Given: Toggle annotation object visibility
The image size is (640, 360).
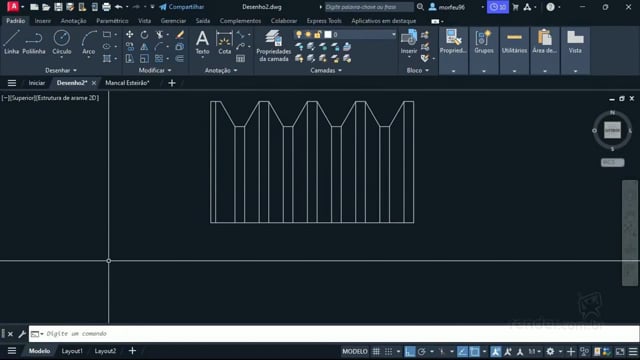Looking at the screenshot, I should [496, 351].
